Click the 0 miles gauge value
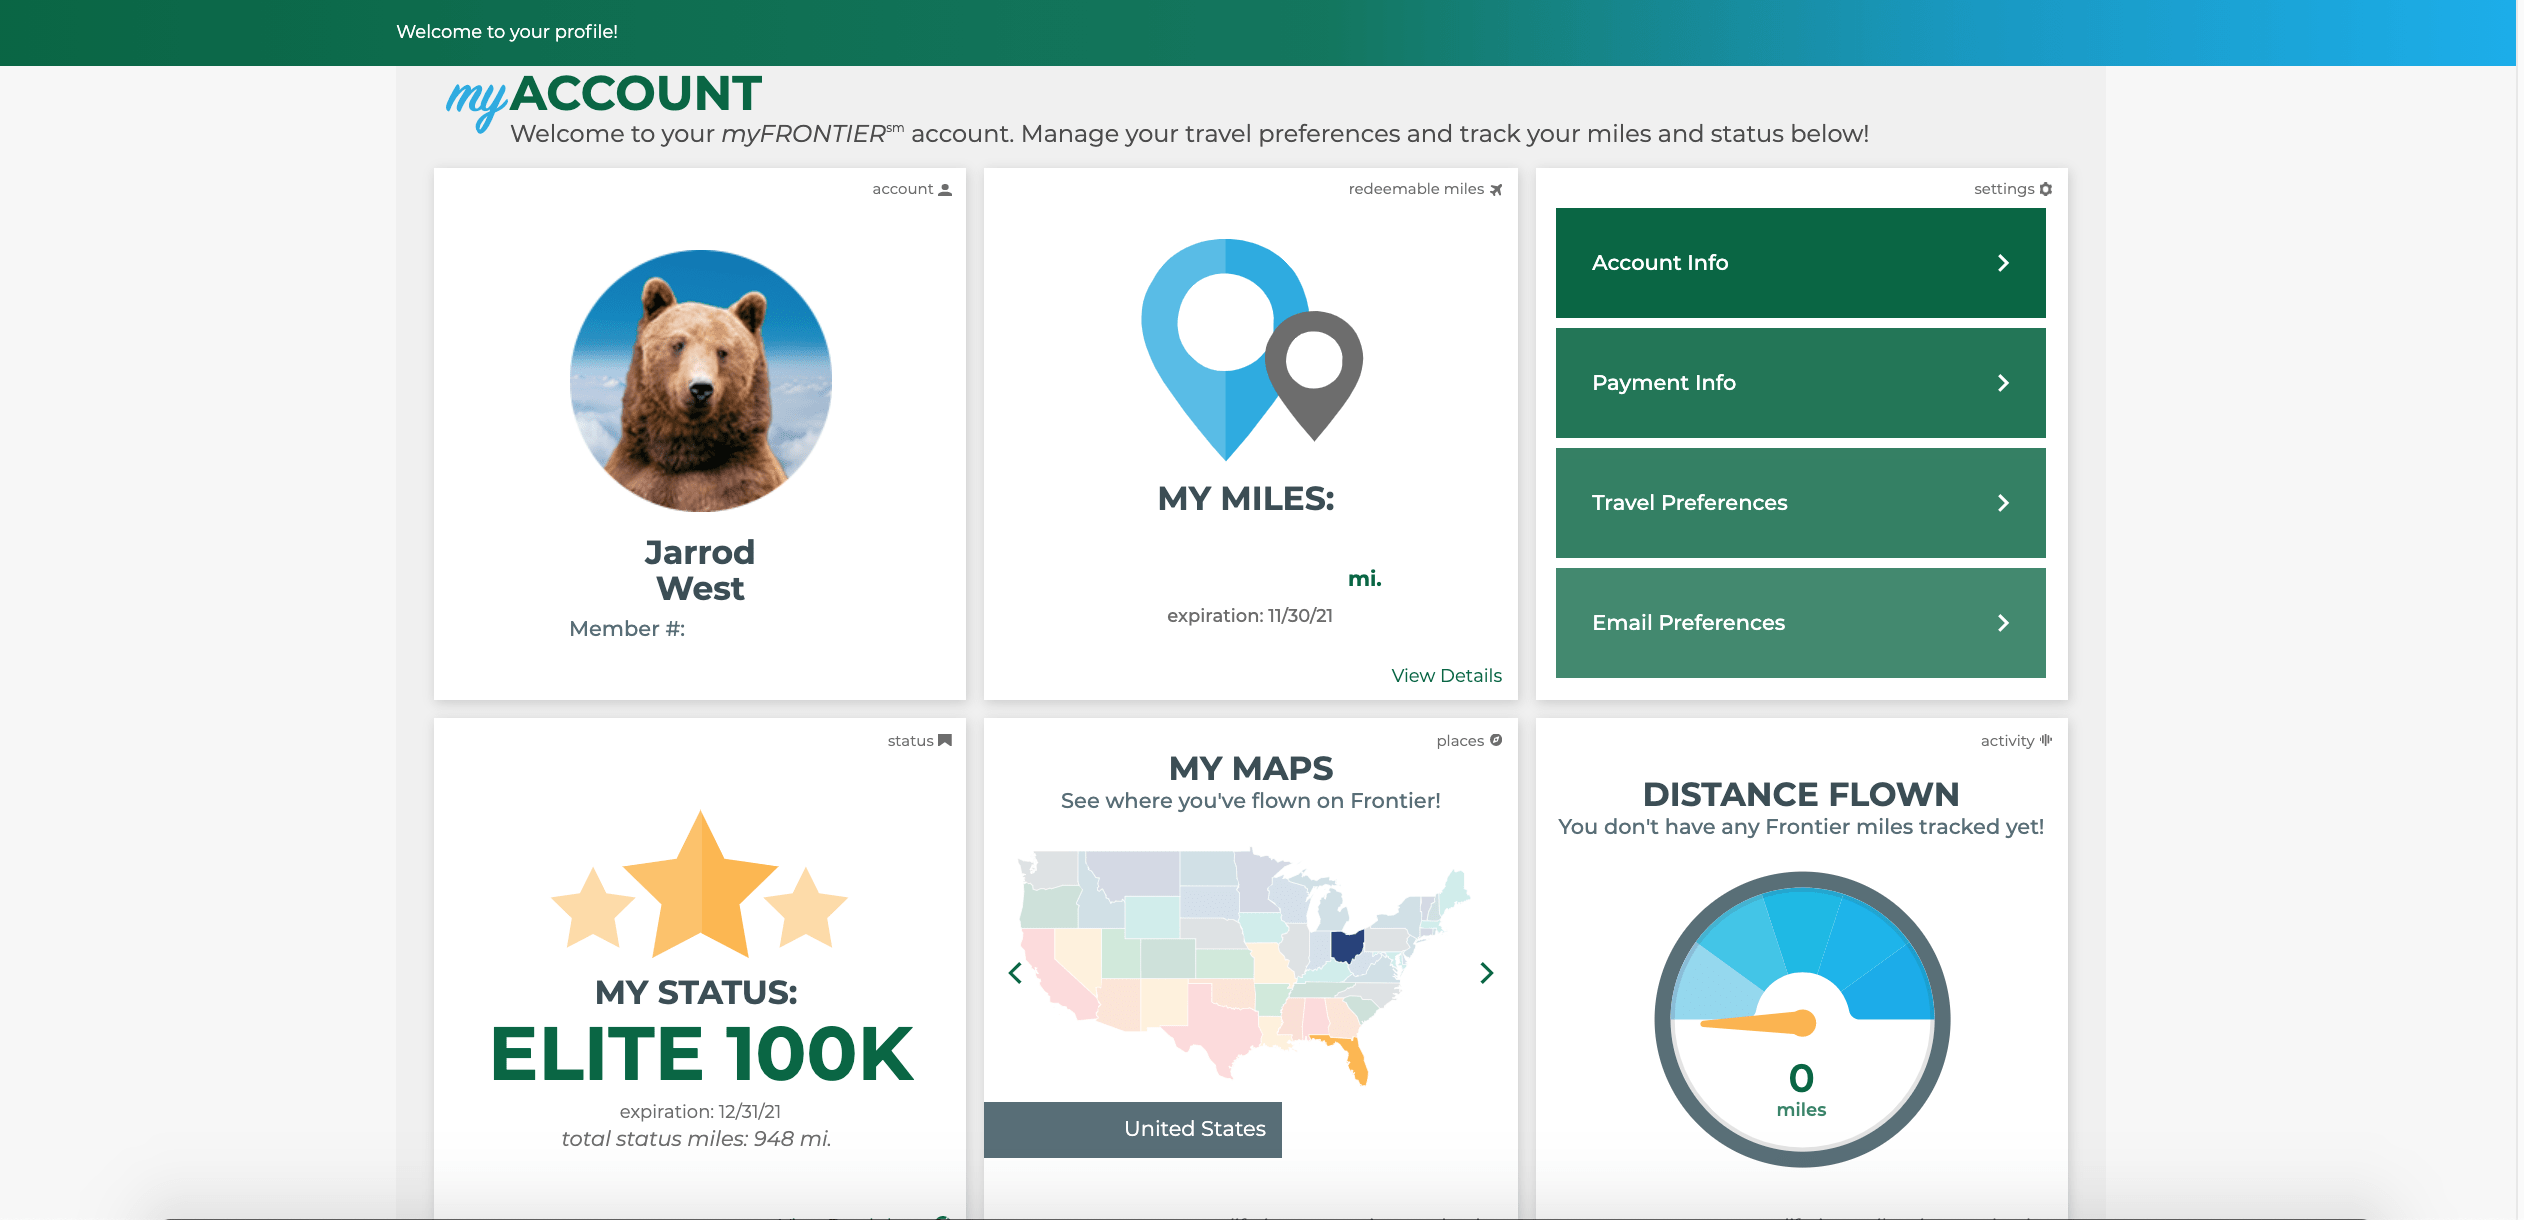 tap(1801, 1090)
